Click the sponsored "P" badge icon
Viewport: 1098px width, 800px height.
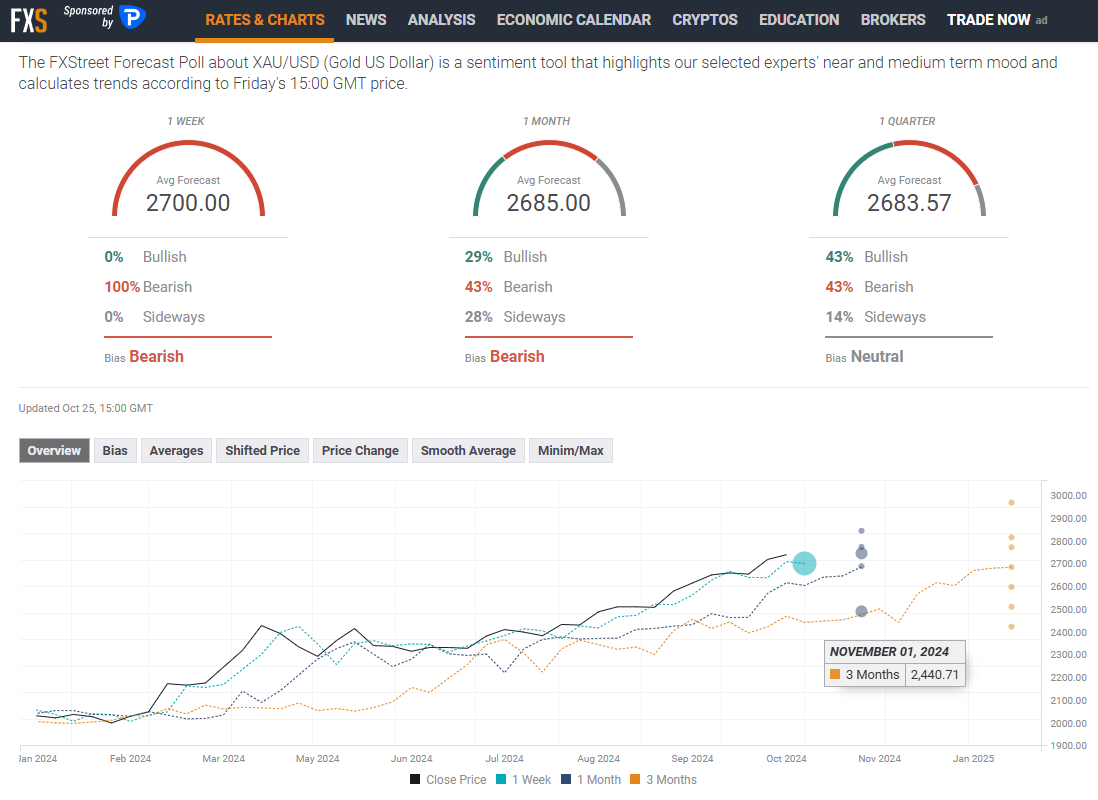tap(130, 18)
